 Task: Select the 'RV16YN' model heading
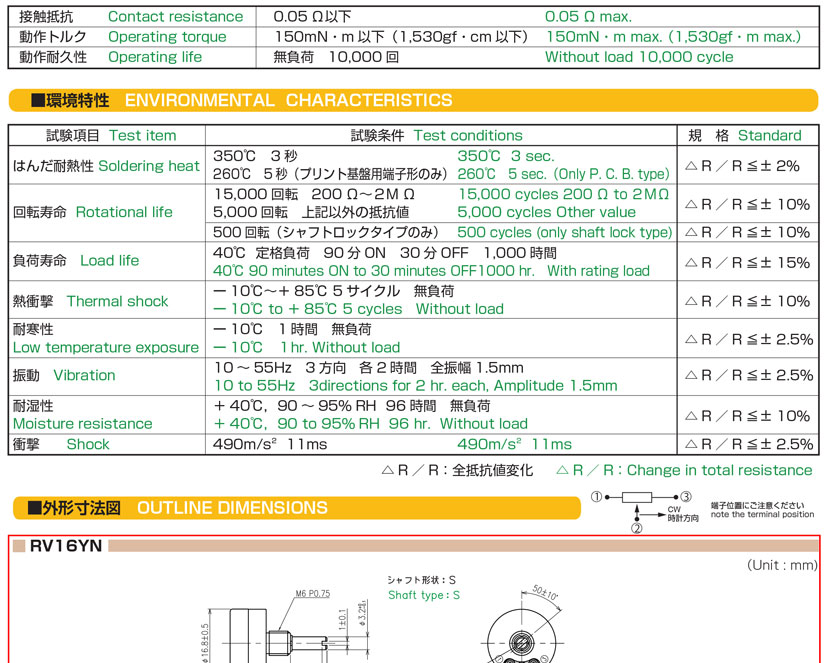(x=66, y=546)
